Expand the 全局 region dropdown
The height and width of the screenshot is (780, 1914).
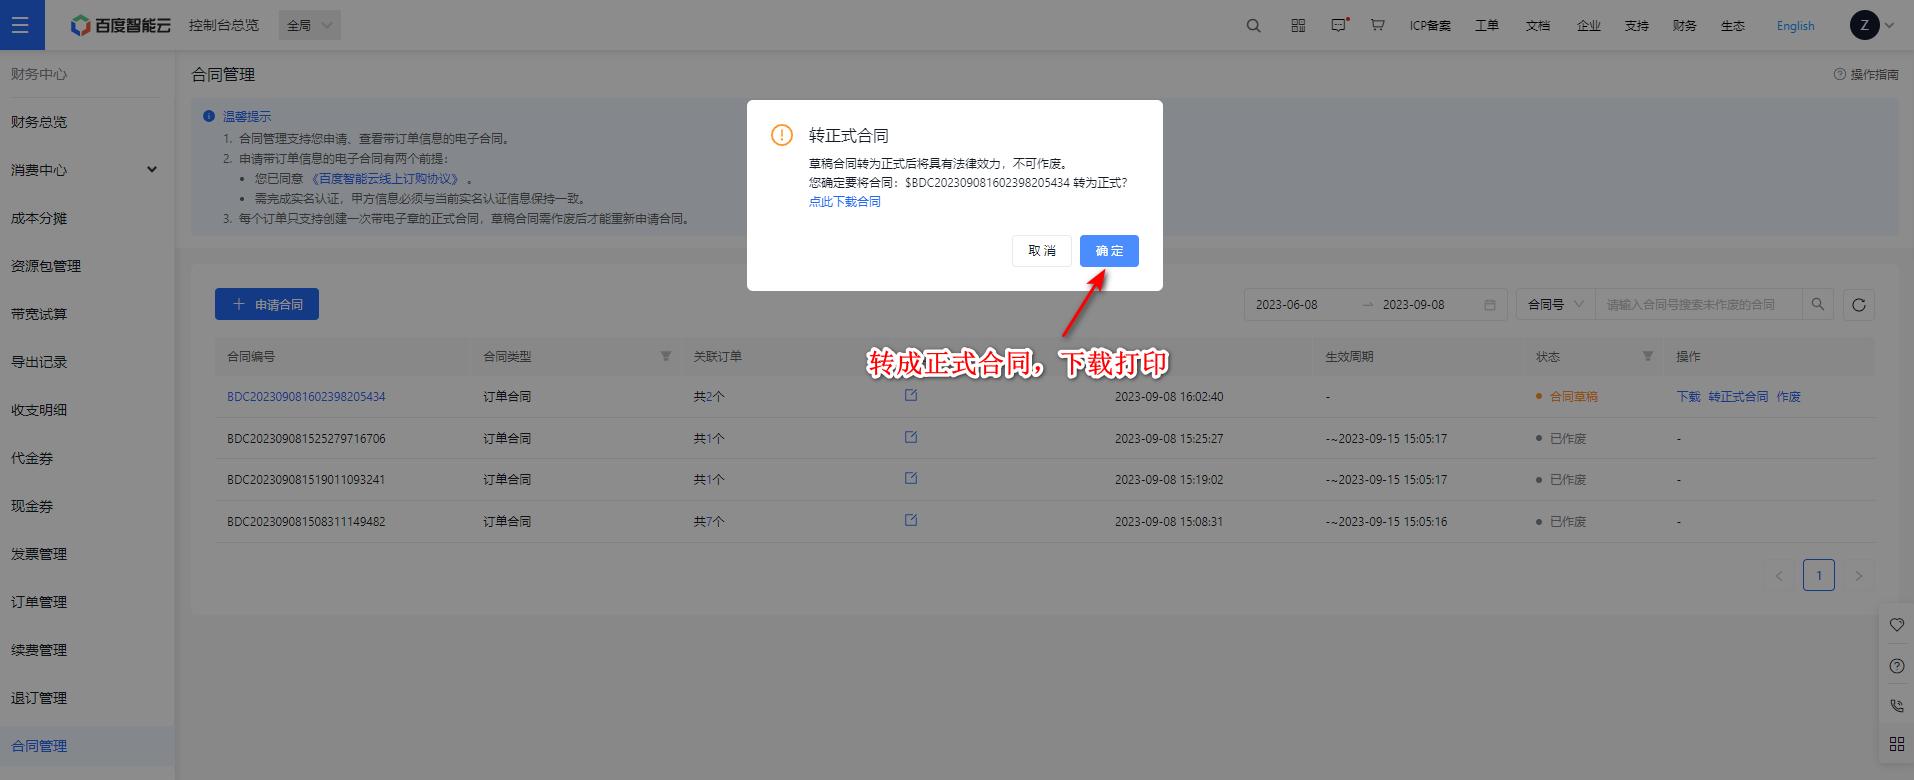pos(310,26)
